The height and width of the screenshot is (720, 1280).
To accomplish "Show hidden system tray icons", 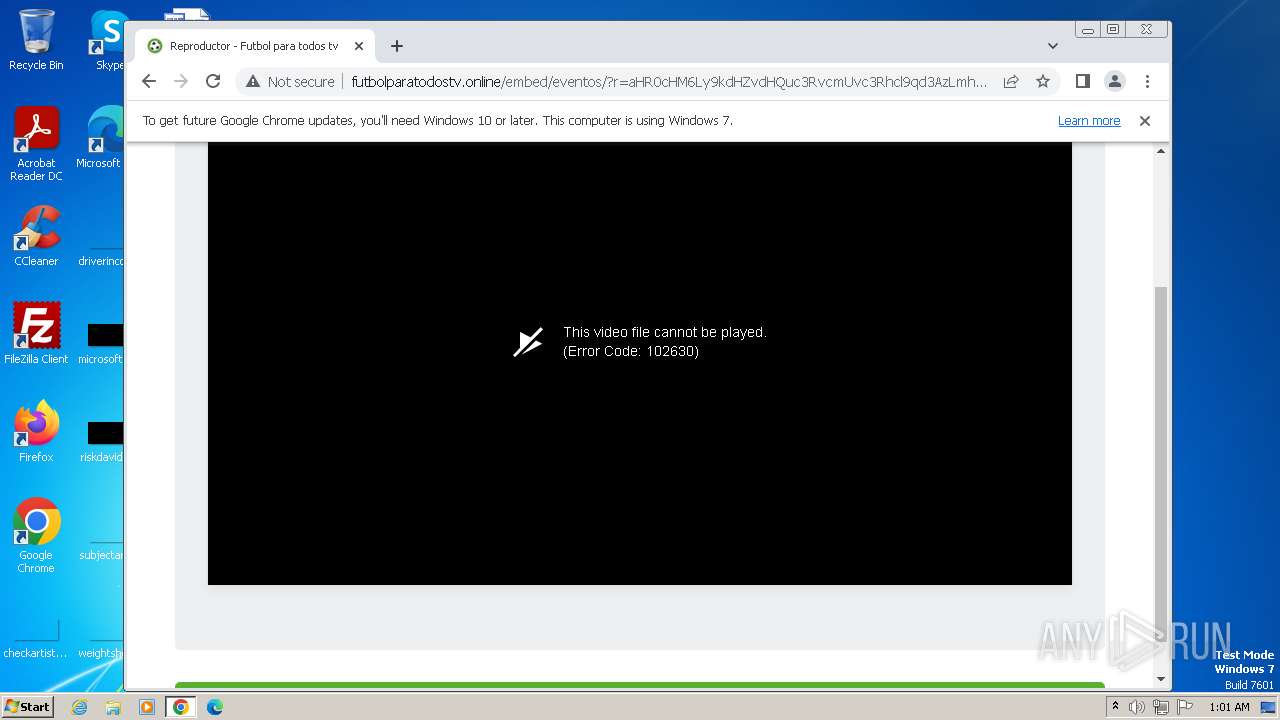I will click(1115, 707).
